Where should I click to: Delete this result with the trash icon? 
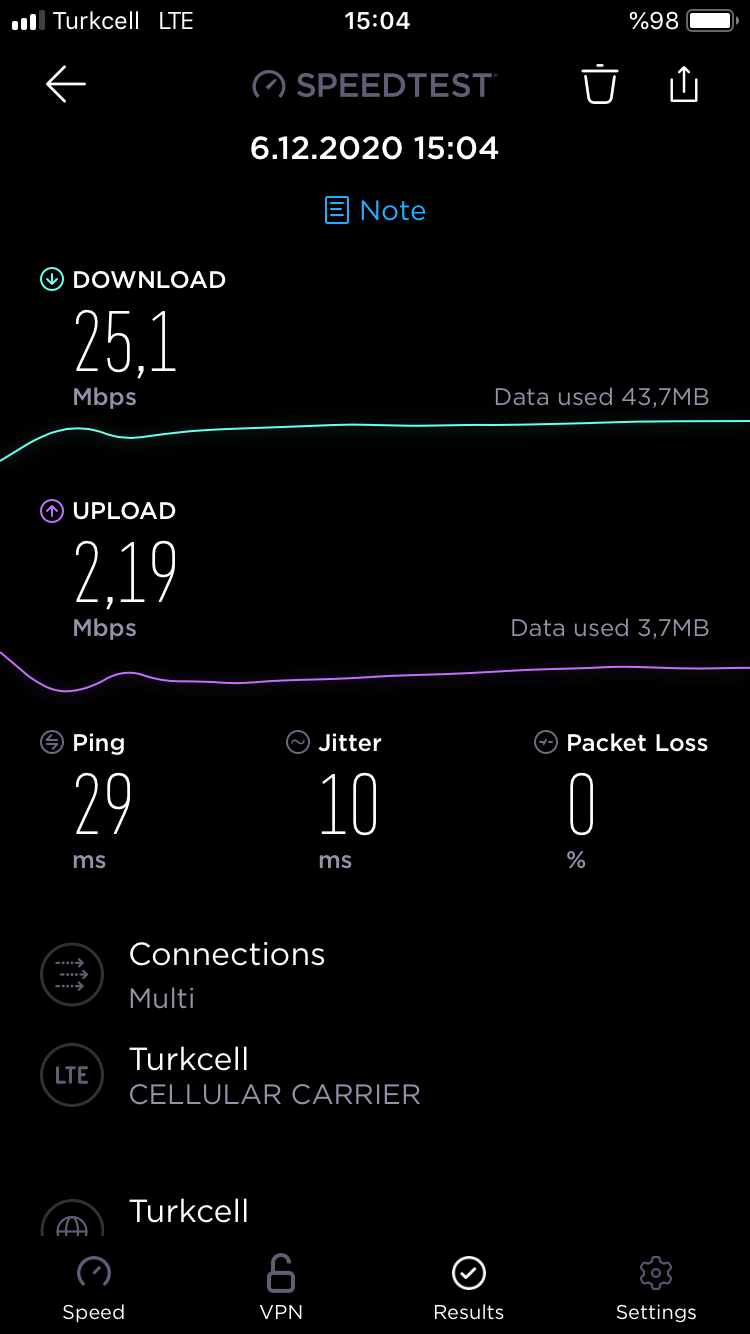pos(600,84)
